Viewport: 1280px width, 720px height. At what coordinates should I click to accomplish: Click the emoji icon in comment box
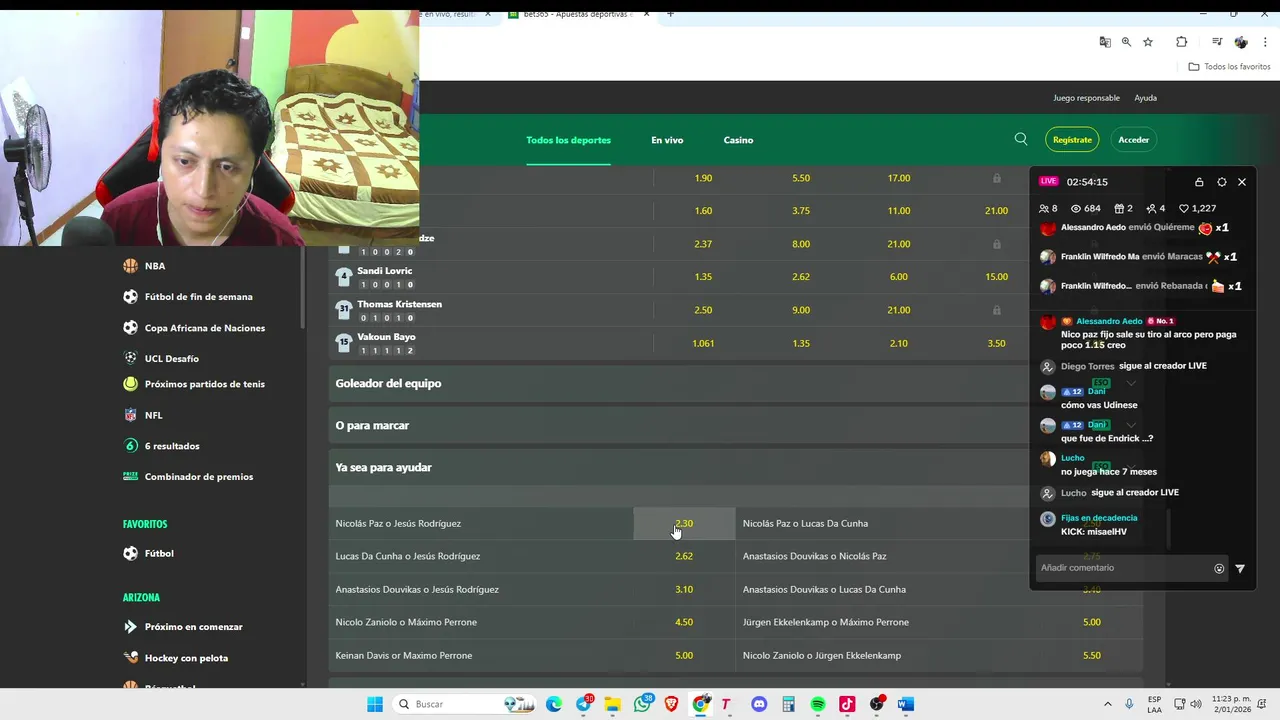pyautogui.click(x=1219, y=568)
